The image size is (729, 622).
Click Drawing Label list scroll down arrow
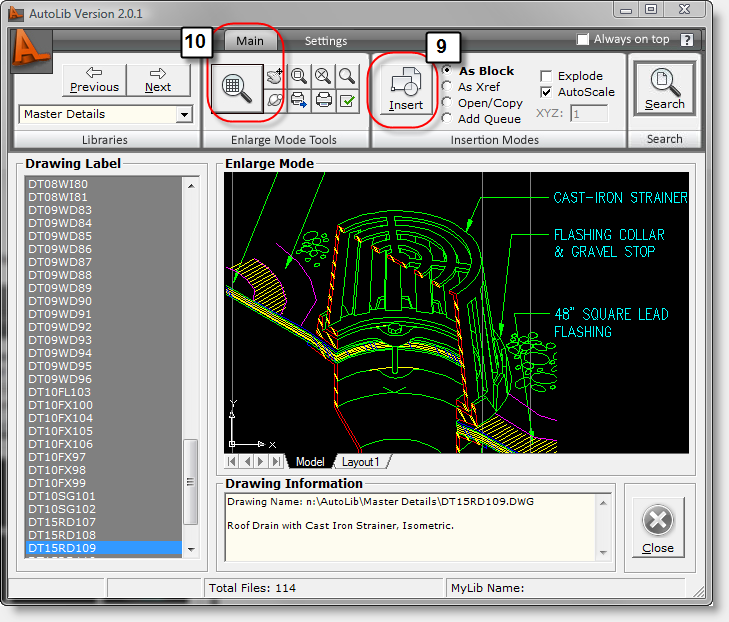[191, 549]
